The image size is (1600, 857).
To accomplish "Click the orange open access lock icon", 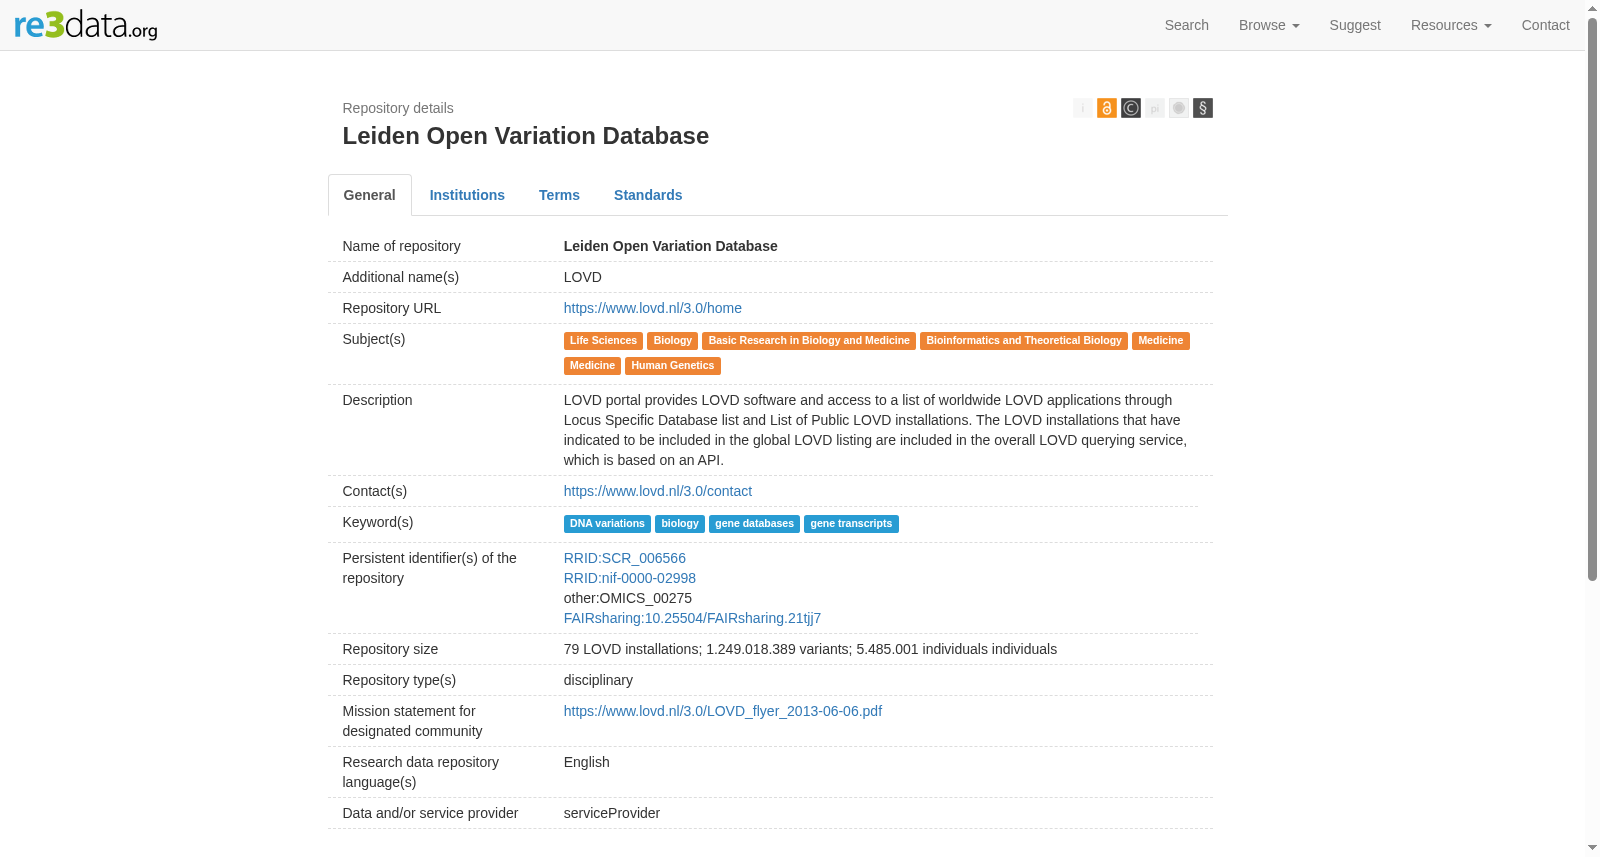I will point(1107,108).
